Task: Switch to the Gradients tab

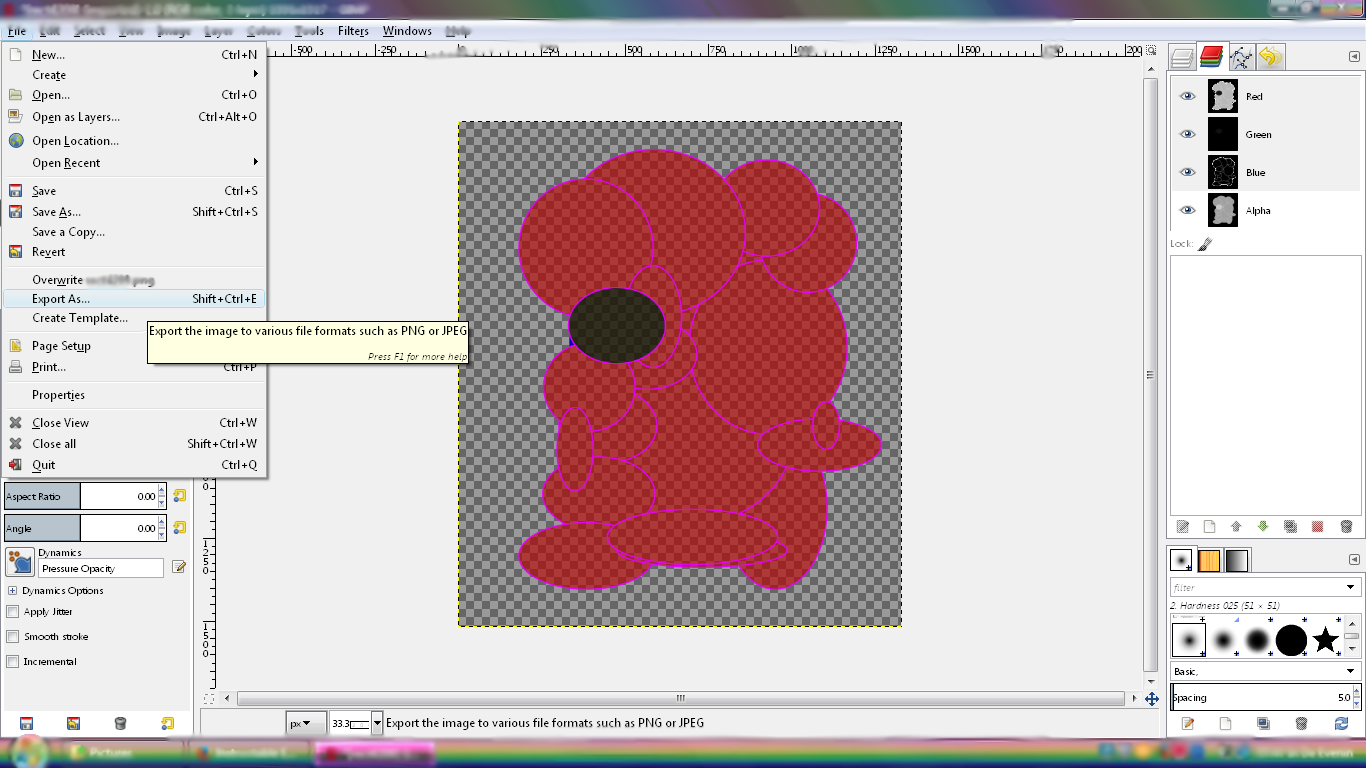Action: coord(1237,560)
